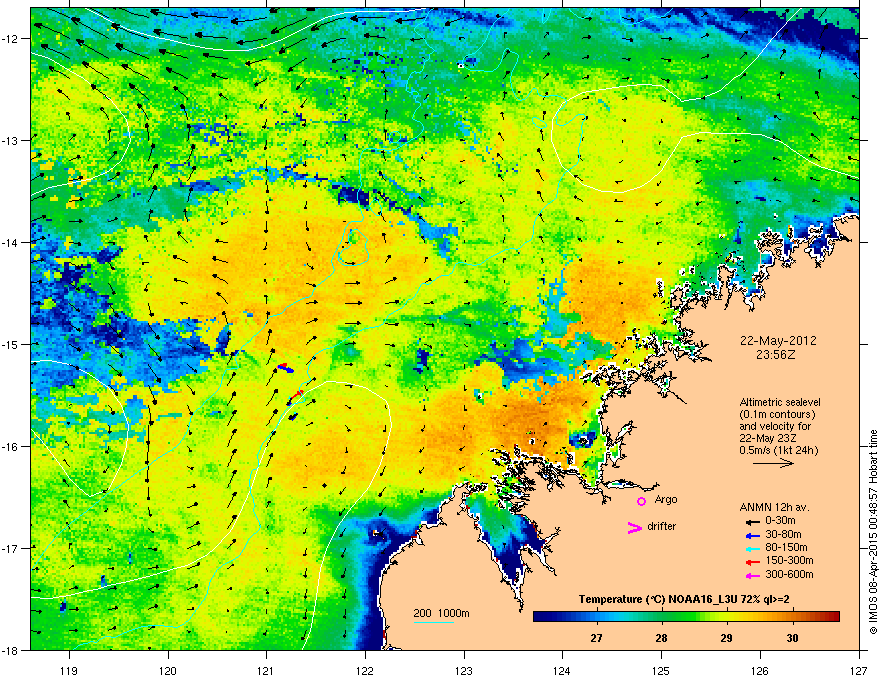Click the longitude axis label 125

pyautogui.click(x=661, y=670)
